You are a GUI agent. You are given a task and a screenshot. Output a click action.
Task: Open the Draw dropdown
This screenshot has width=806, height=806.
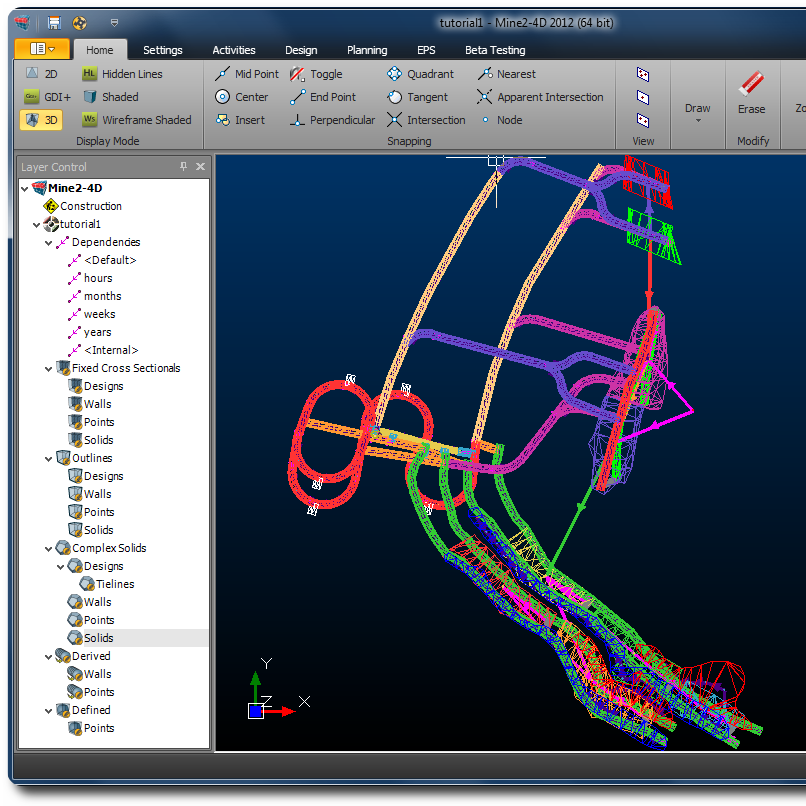(x=697, y=112)
